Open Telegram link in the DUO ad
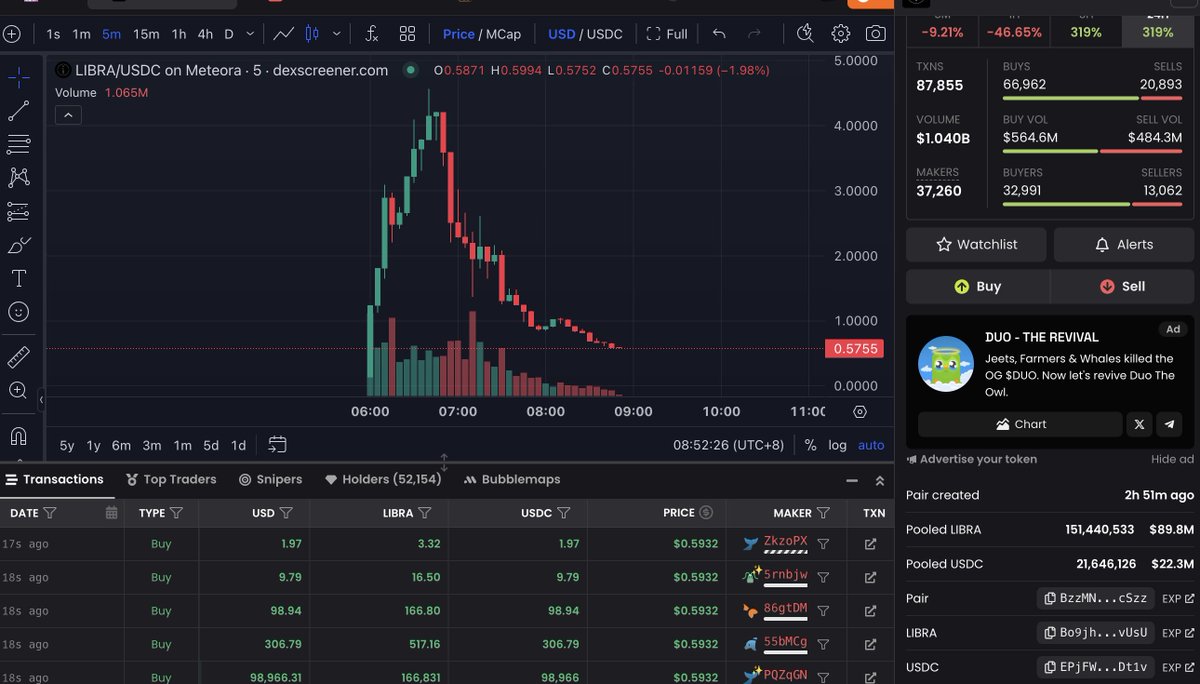Image resolution: width=1200 pixels, height=684 pixels. (x=1169, y=424)
